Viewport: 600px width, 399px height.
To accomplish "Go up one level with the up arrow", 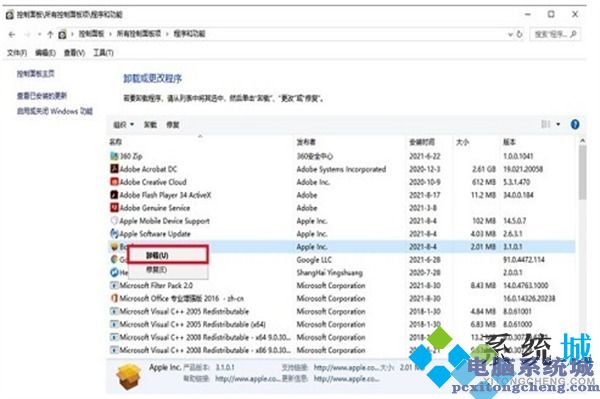I will (50, 34).
